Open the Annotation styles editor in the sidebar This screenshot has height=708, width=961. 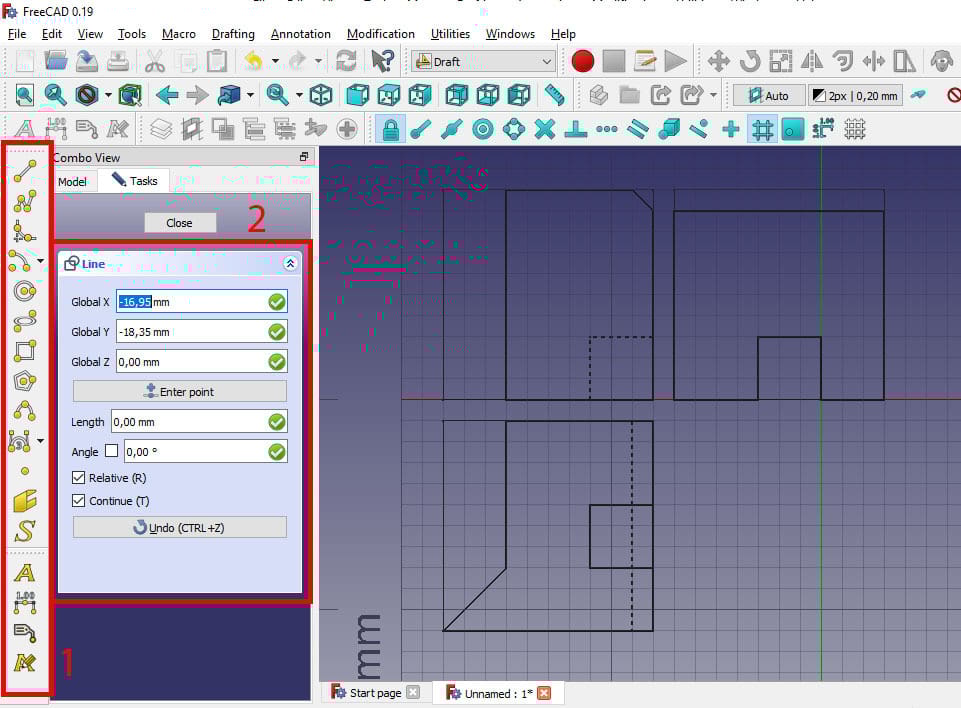point(25,663)
